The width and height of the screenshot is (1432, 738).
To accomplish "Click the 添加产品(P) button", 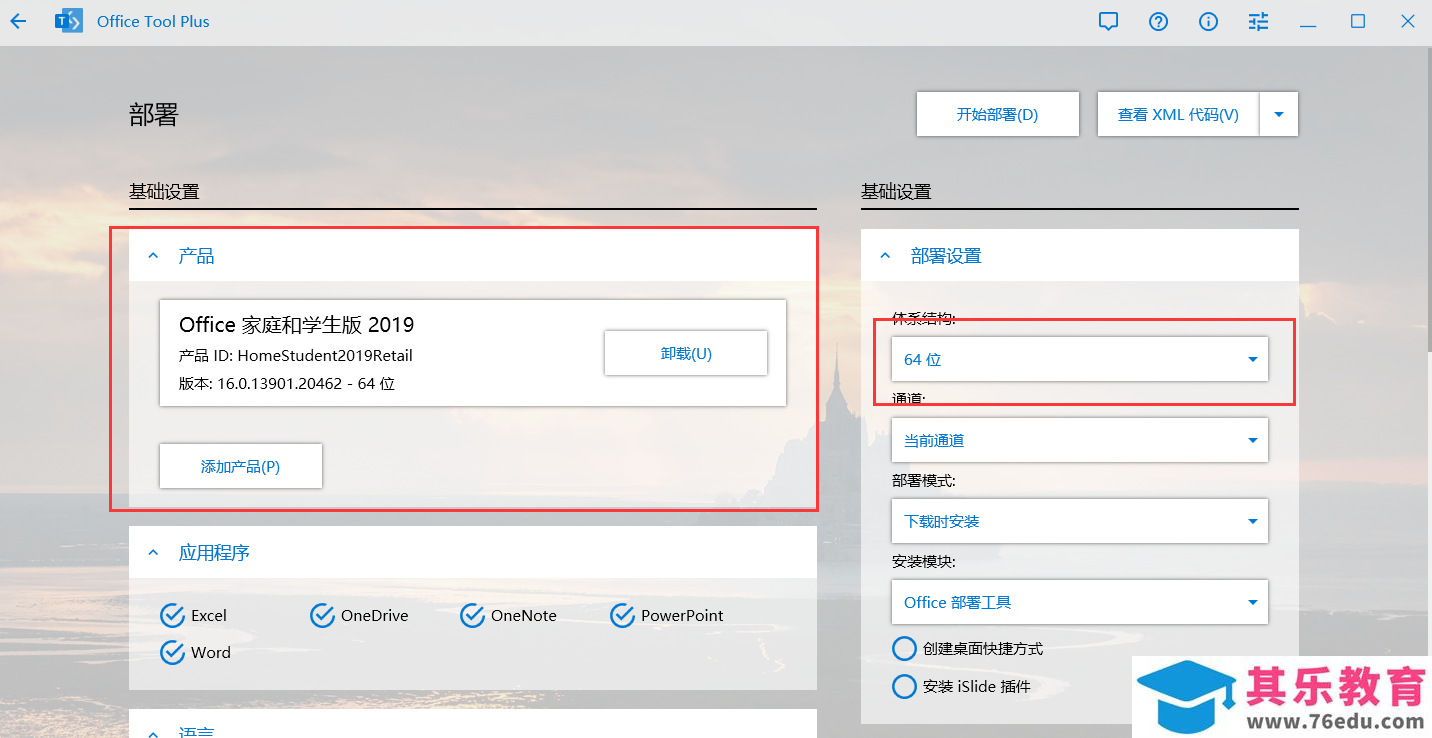I will (241, 466).
